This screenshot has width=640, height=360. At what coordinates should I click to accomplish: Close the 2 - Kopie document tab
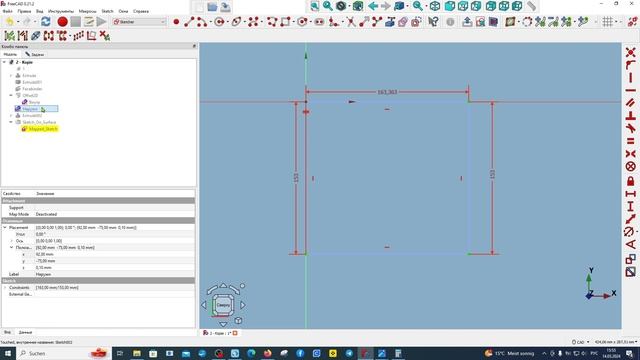coord(235,333)
